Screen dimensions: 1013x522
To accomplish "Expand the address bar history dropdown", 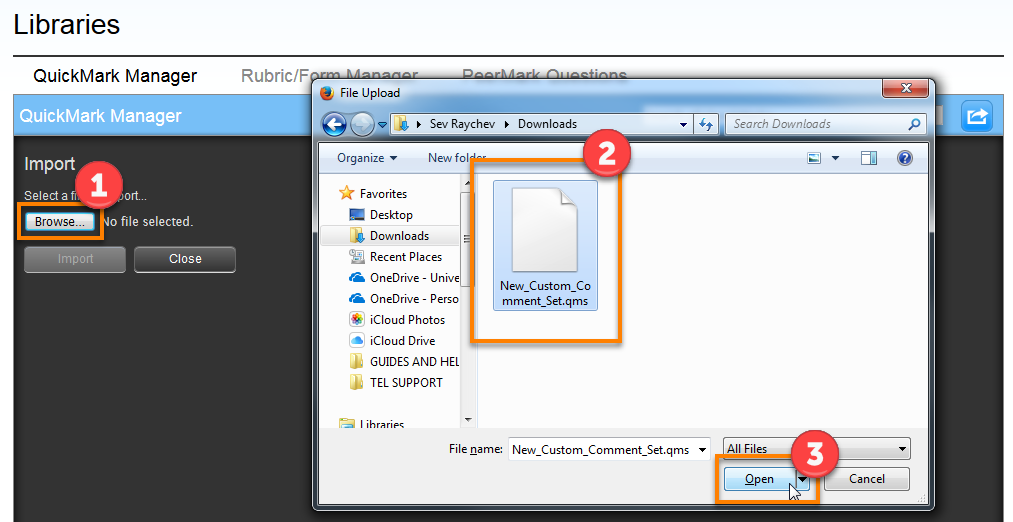I will click(683, 125).
